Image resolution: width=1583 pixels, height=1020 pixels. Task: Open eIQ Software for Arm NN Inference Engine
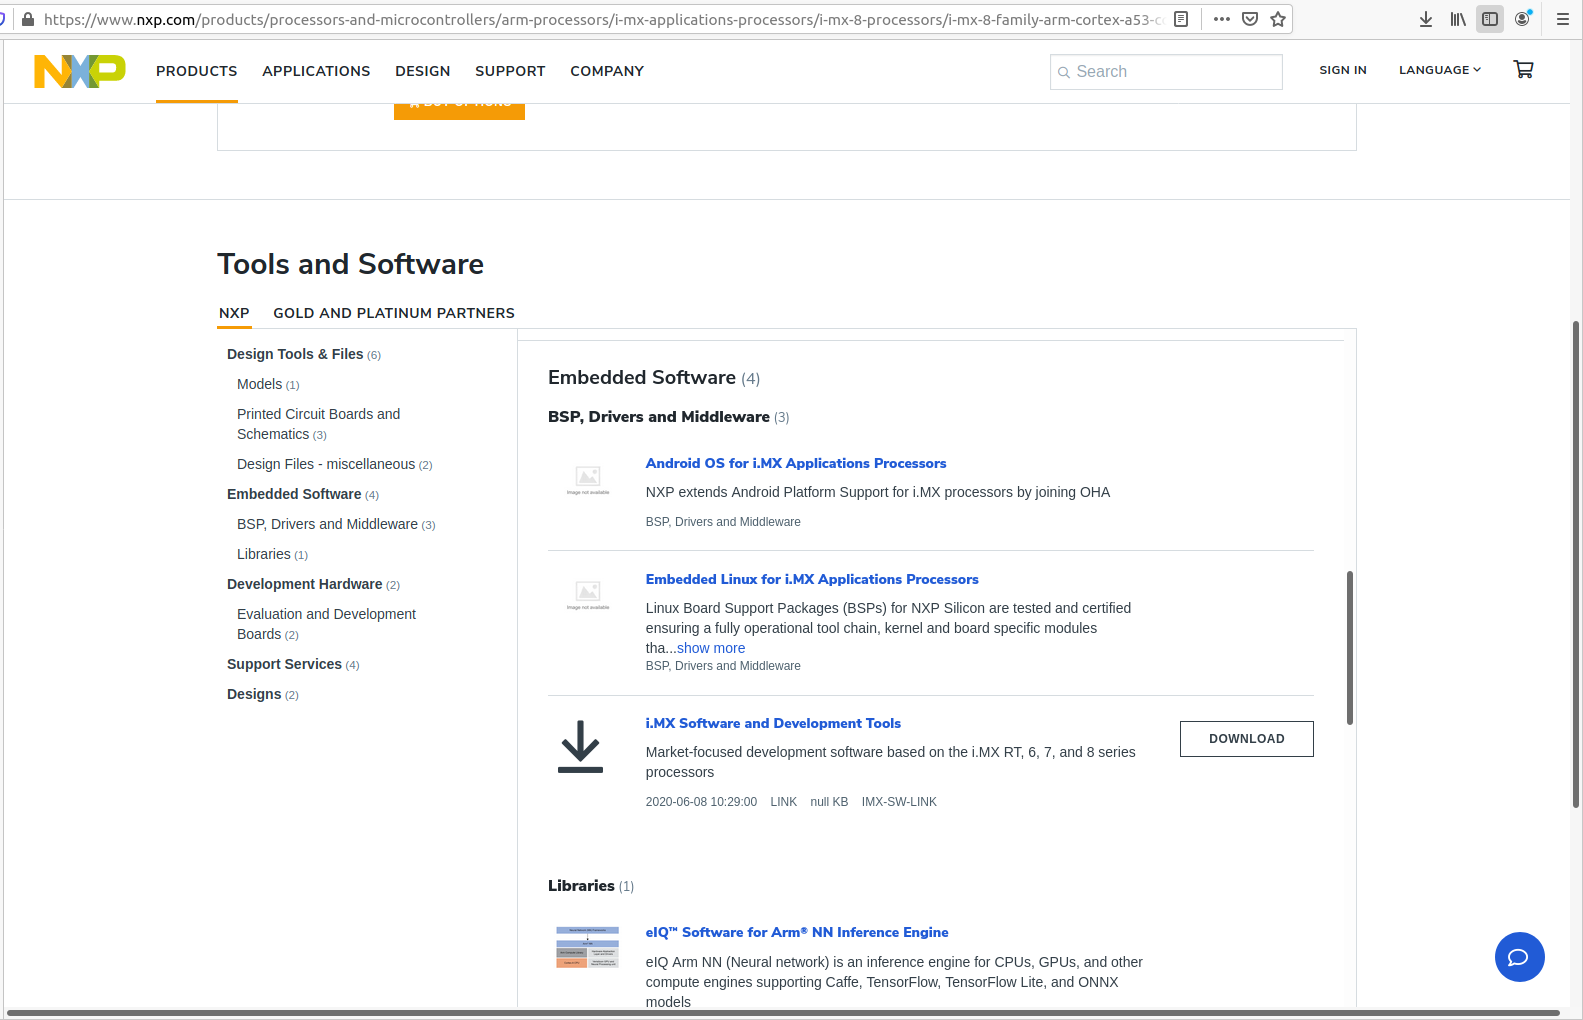[x=797, y=932]
